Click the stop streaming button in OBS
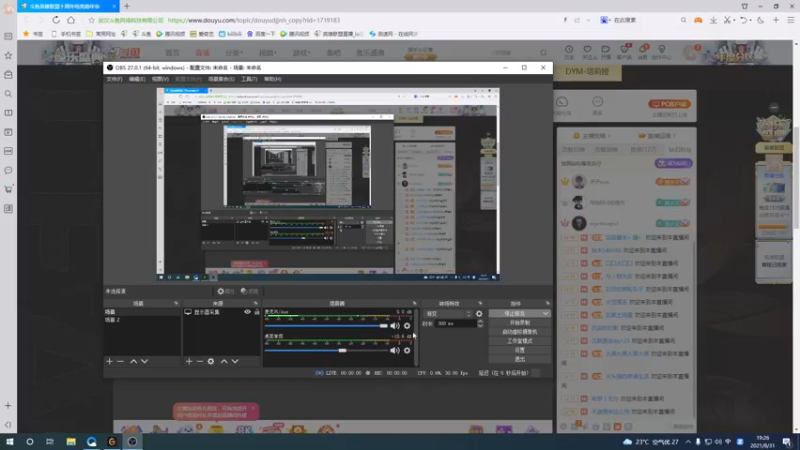The width and height of the screenshot is (800, 450). pyautogui.click(x=514, y=313)
